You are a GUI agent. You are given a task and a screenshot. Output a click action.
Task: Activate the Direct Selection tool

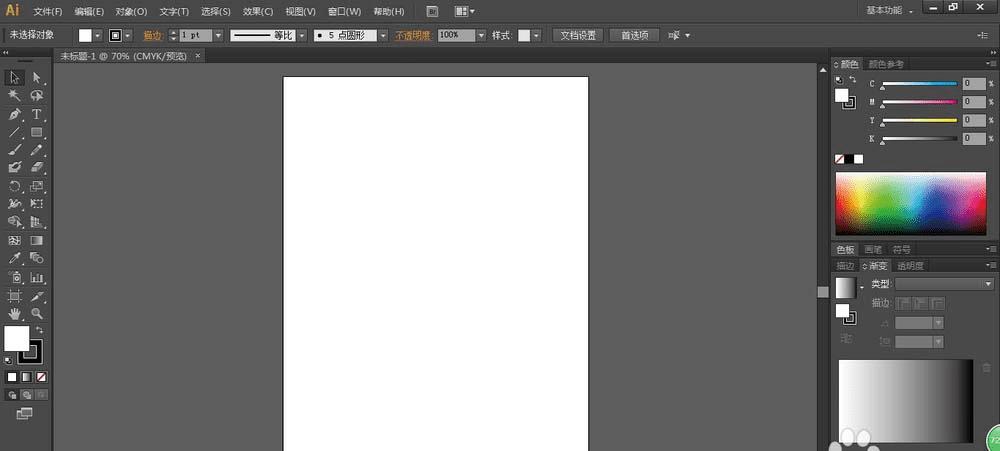[x=37, y=77]
